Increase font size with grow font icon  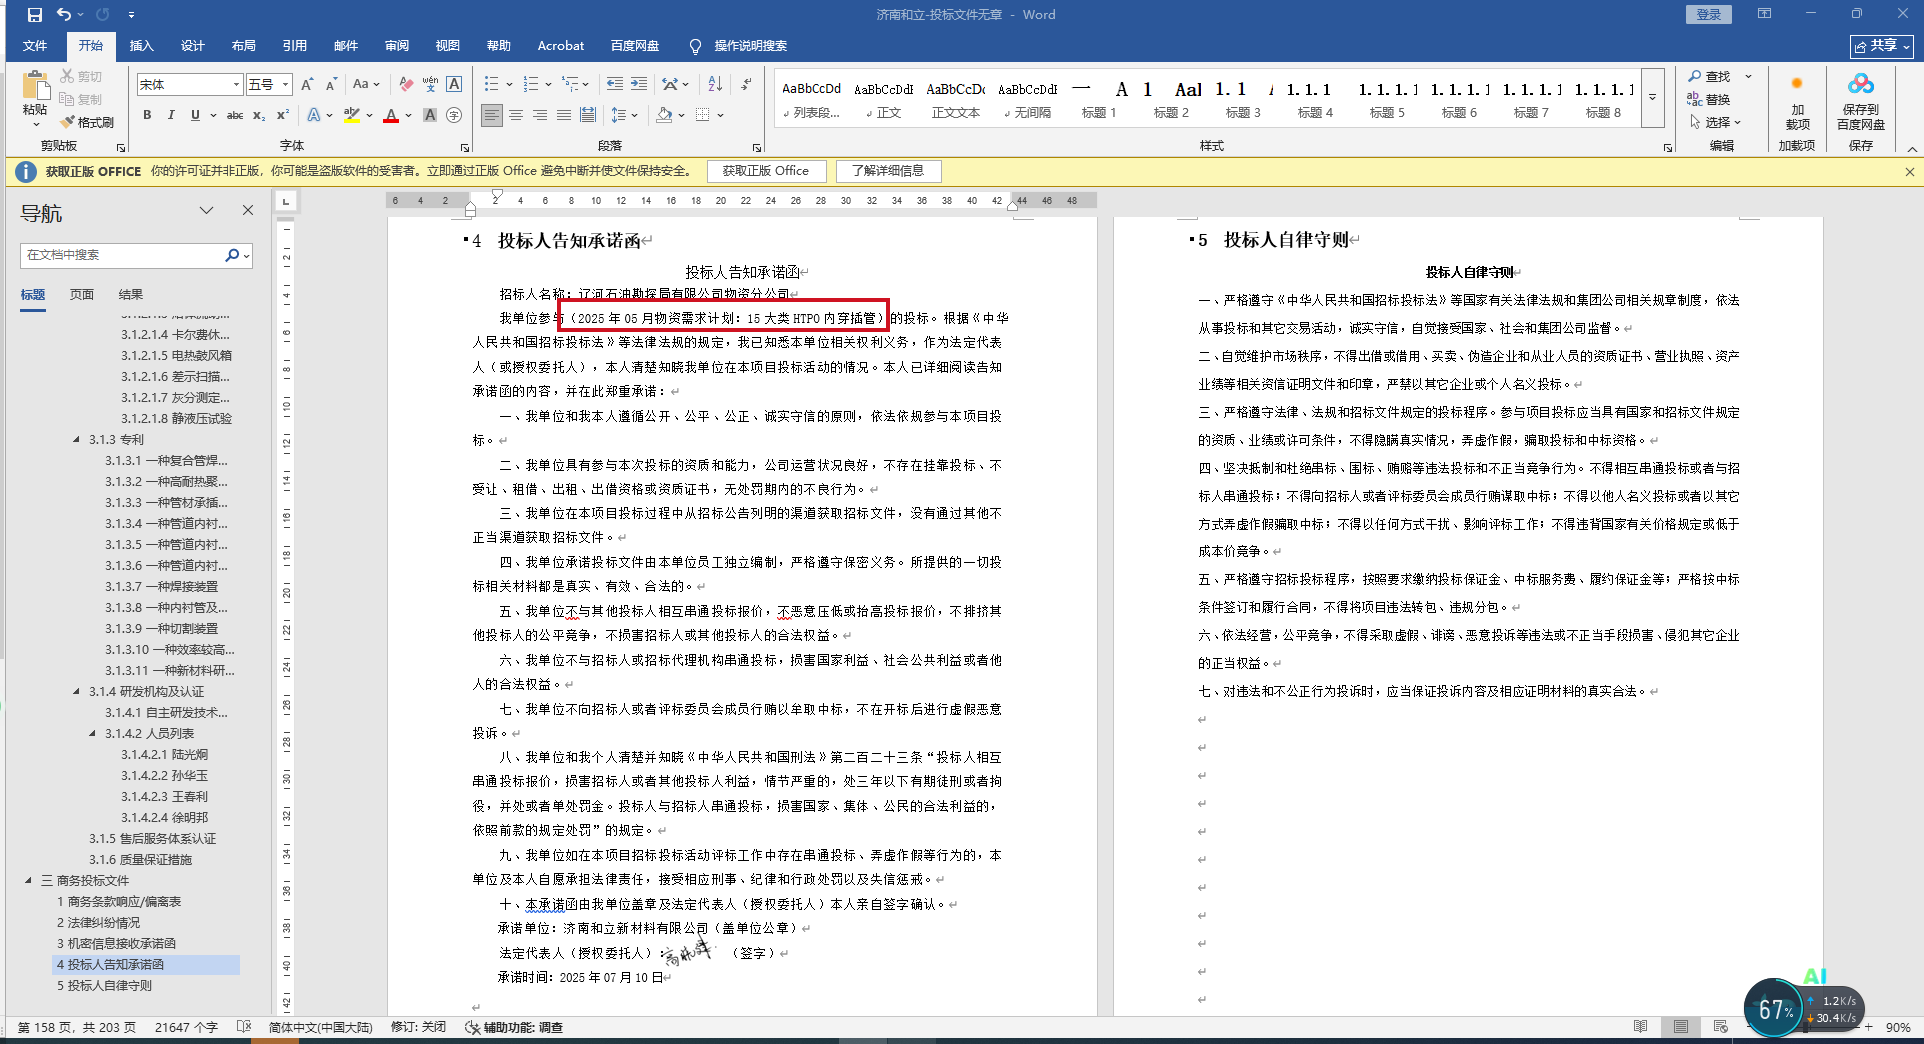(x=307, y=85)
